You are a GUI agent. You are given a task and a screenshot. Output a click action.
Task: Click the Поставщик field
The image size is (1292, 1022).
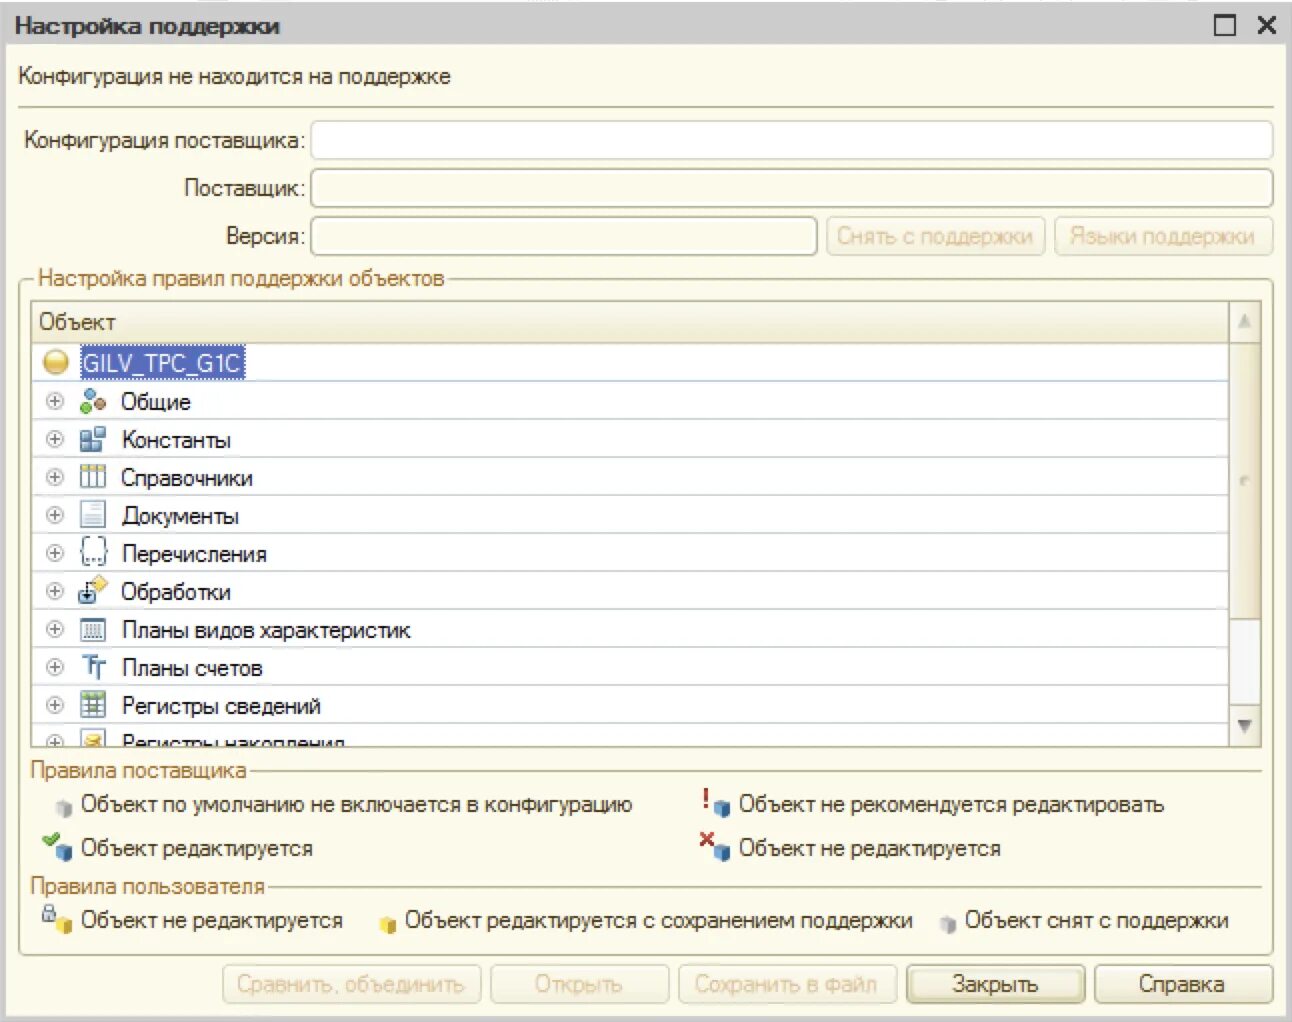(x=791, y=188)
